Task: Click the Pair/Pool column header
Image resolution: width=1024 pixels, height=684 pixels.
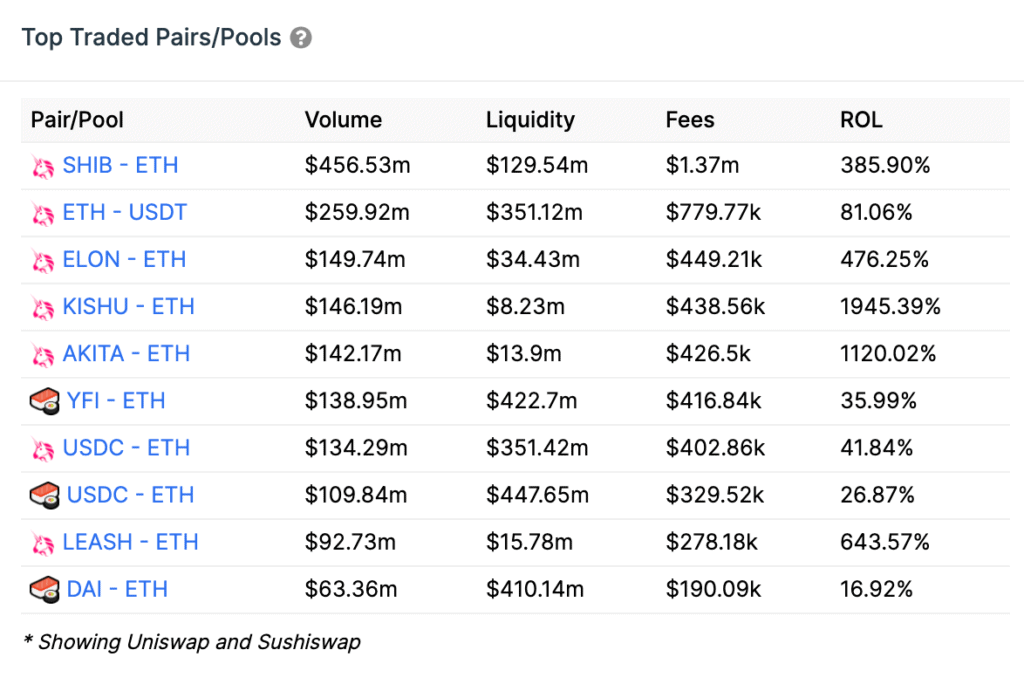Action: 77,120
